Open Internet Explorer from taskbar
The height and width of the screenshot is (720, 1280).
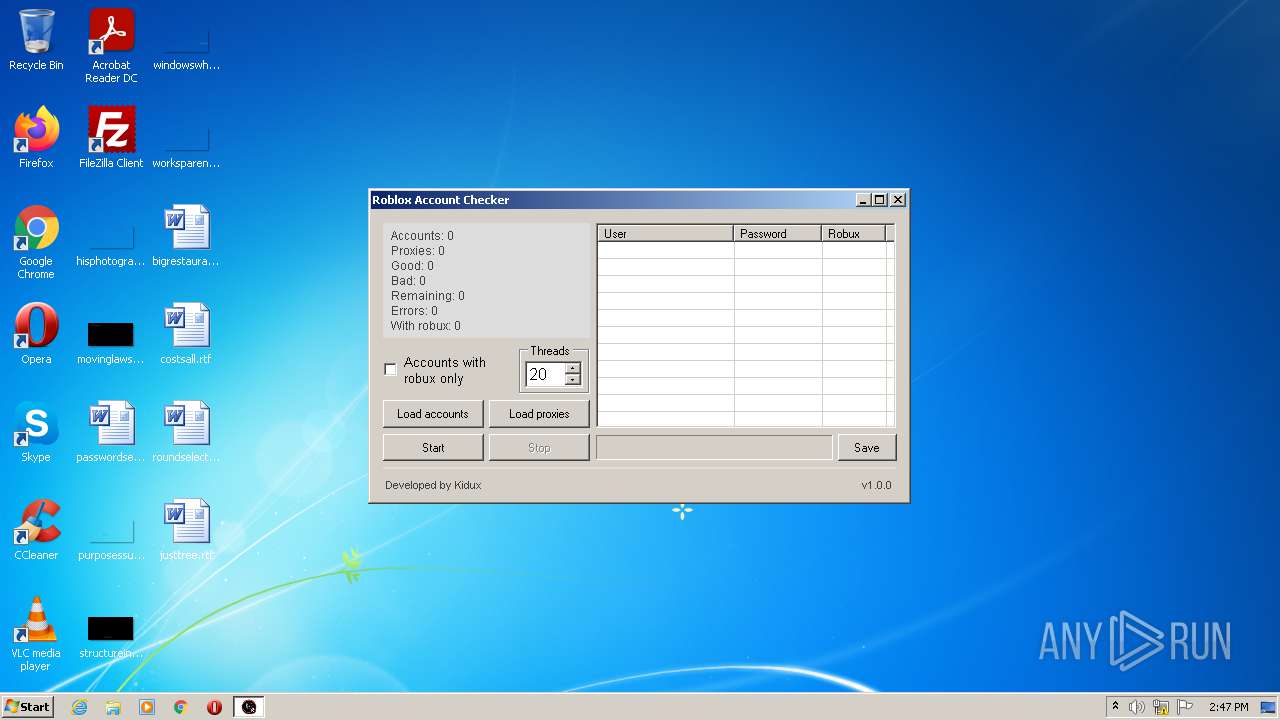[79, 707]
